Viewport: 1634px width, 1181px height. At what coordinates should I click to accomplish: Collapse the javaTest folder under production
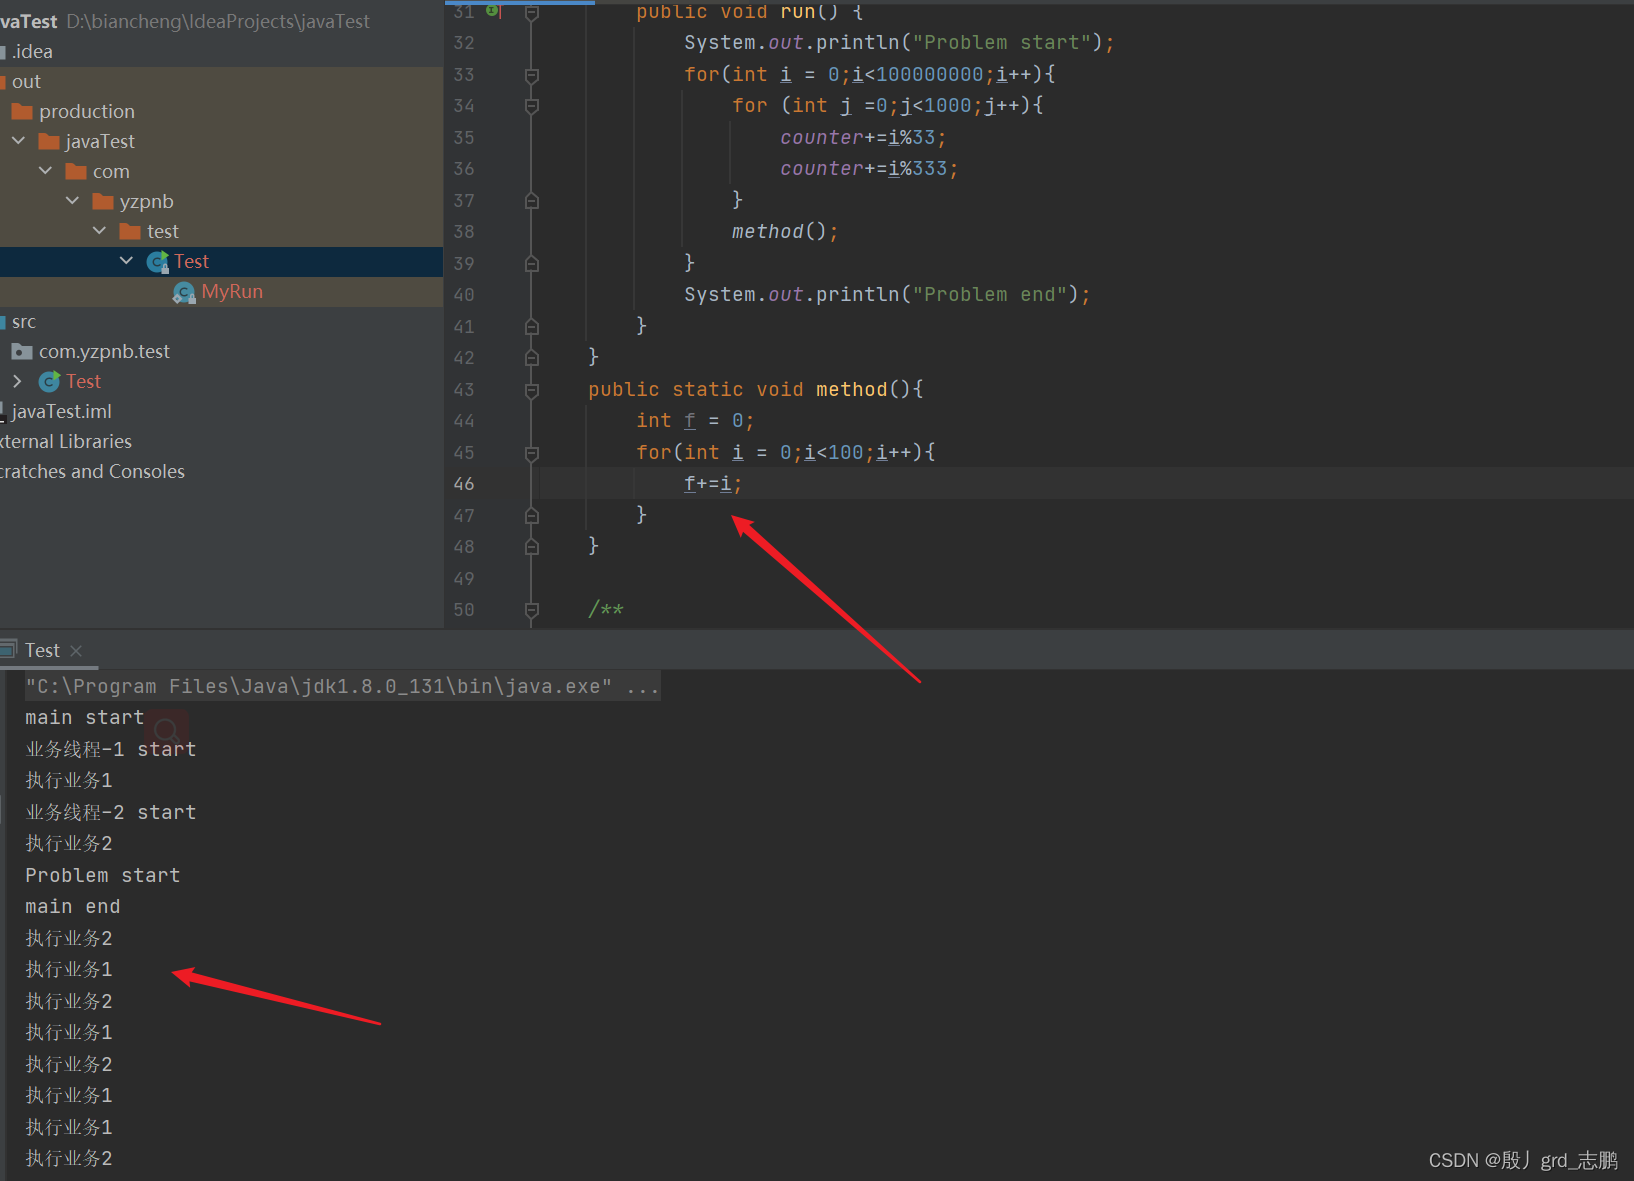pos(18,141)
